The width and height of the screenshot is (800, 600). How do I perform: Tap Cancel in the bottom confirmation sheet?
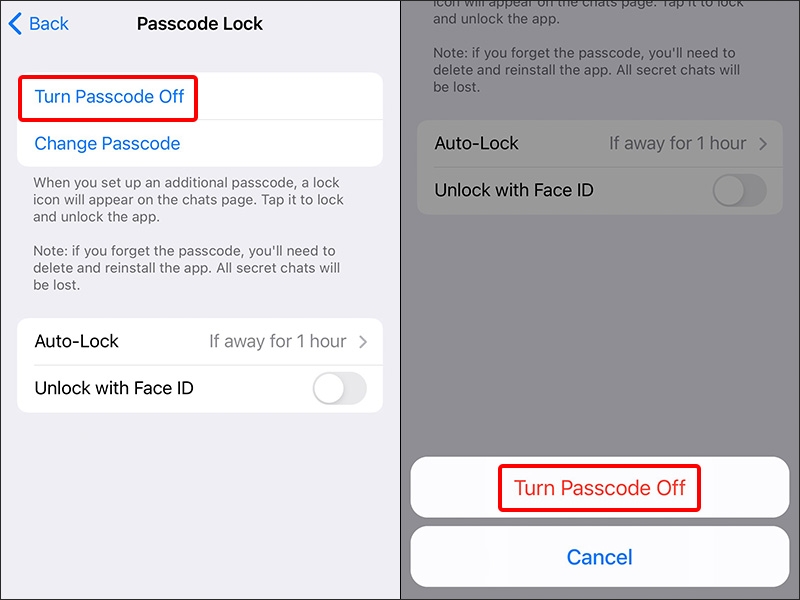pyautogui.click(x=599, y=557)
